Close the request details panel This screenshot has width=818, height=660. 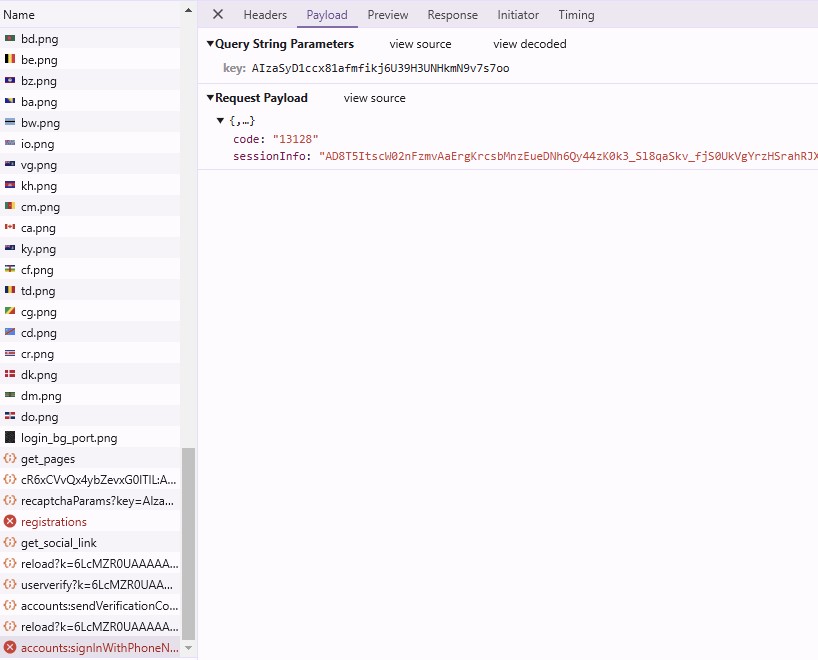218,15
